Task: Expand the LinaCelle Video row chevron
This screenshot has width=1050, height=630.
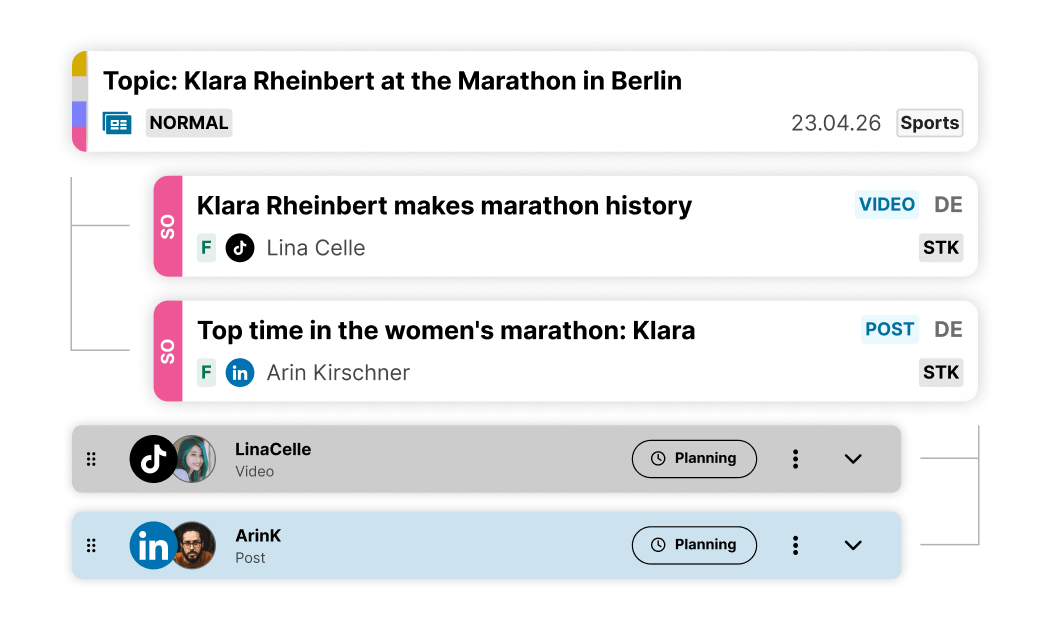Action: pos(853,459)
